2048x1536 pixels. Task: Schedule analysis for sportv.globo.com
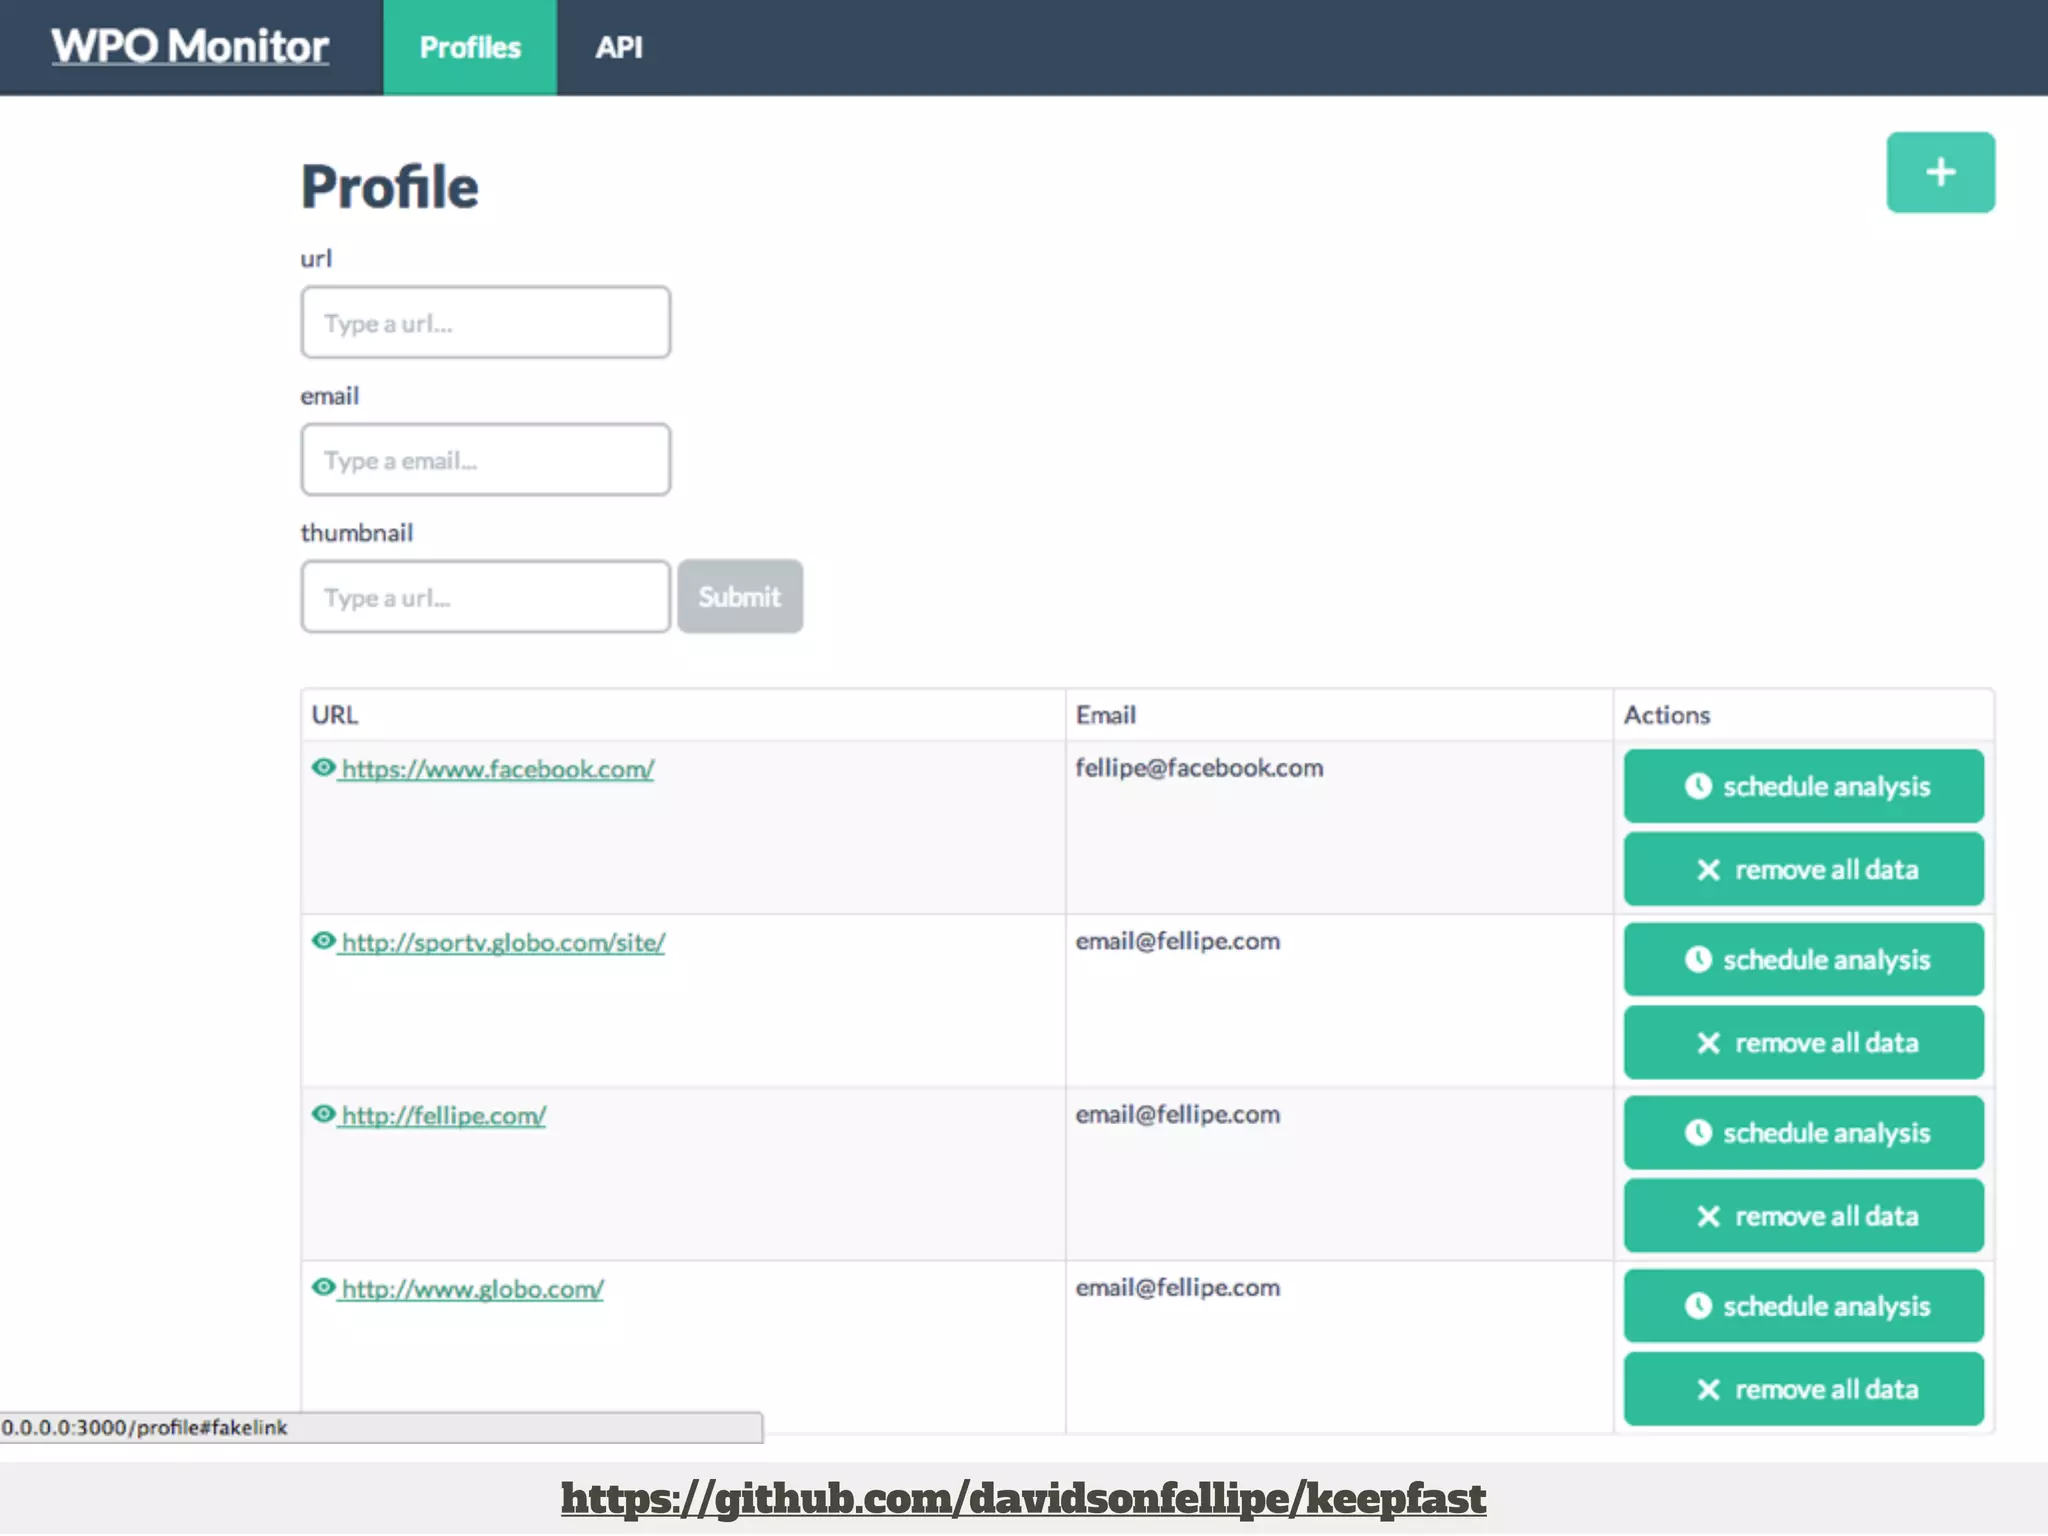tap(1804, 959)
